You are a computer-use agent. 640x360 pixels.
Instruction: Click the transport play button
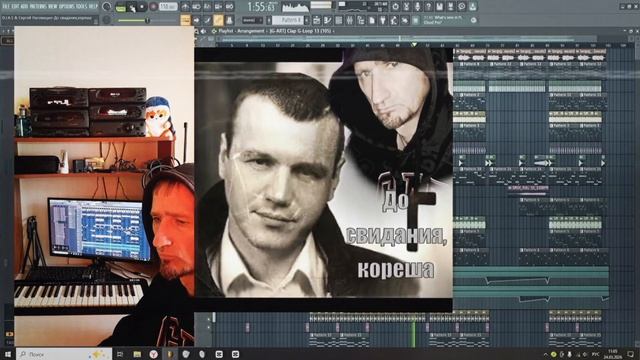click(132, 7)
